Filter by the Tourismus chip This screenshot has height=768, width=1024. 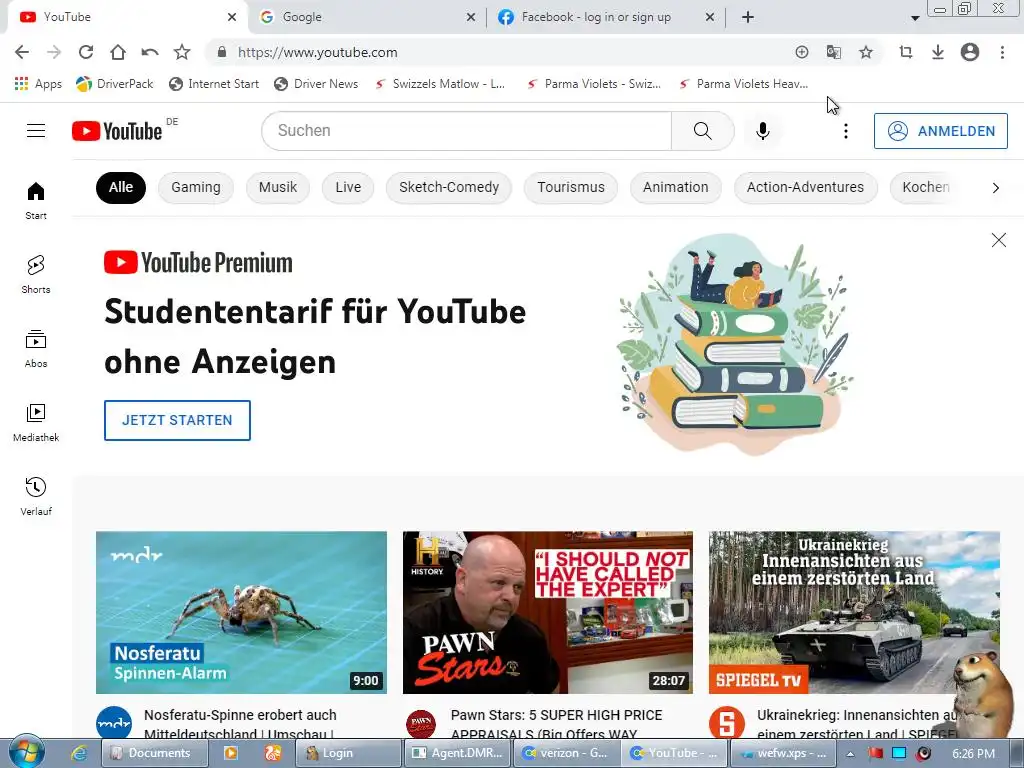(x=571, y=187)
